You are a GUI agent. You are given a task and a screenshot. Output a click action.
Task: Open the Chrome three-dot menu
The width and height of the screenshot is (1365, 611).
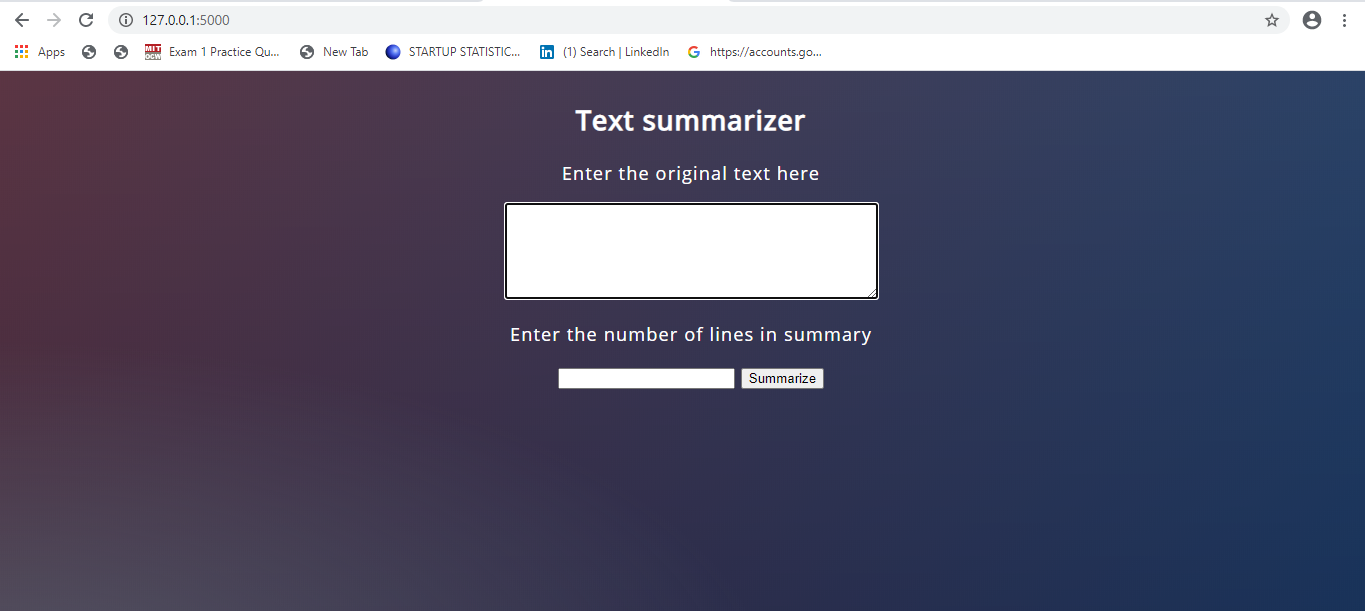tap(1344, 20)
